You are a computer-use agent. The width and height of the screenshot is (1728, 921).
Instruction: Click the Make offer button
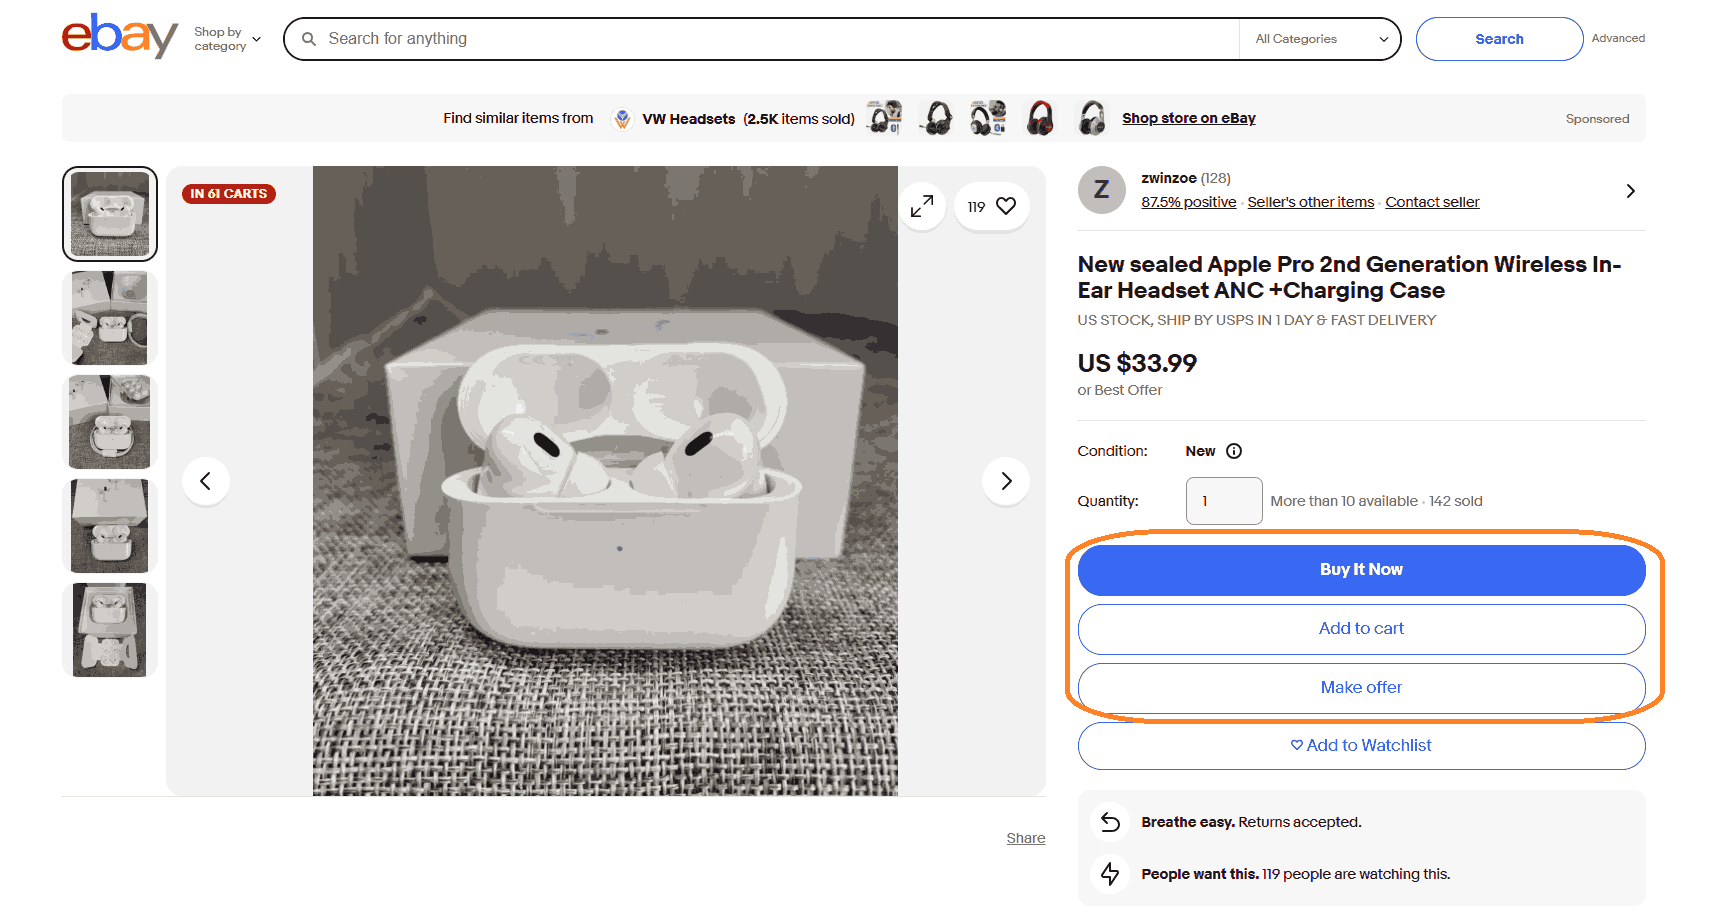pyautogui.click(x=1361, y=688)
